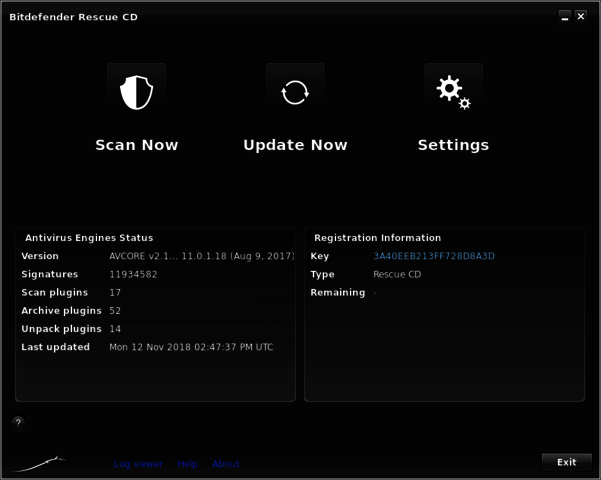601x480 pixels.
Task: Click the Bitdefender logo in the bottom corner
Action: [38, 464]
